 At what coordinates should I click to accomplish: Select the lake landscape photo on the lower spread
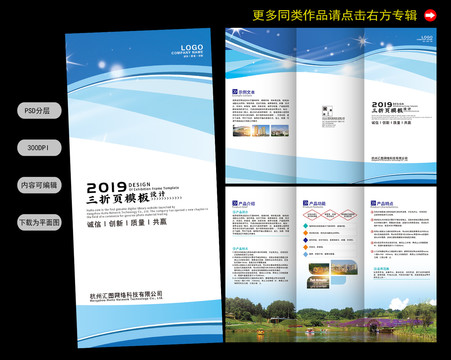click(x=331, y=319)
